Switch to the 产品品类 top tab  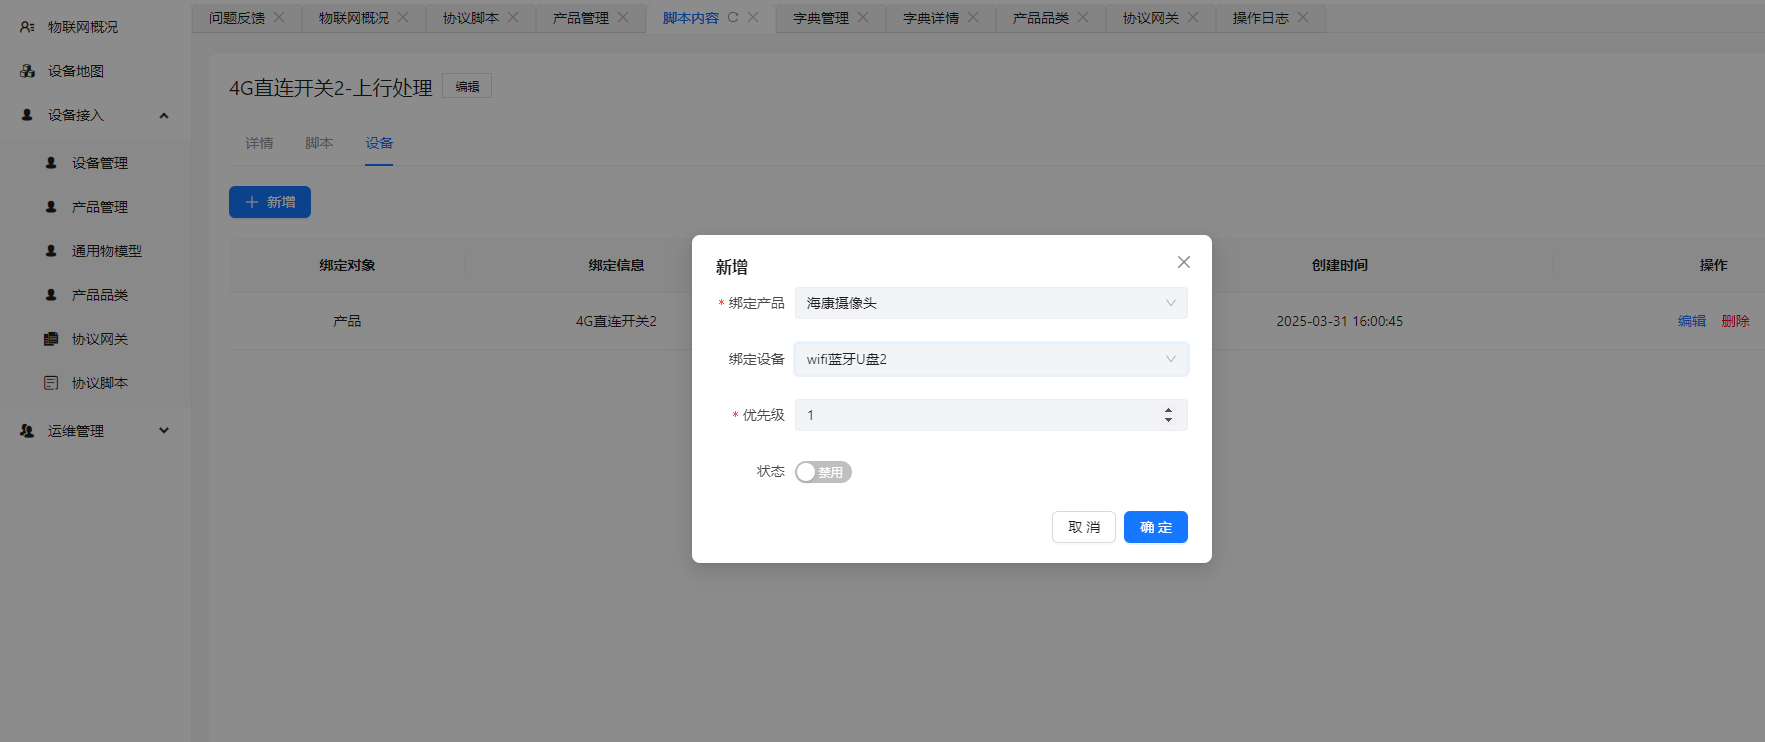coord(1040,18)
